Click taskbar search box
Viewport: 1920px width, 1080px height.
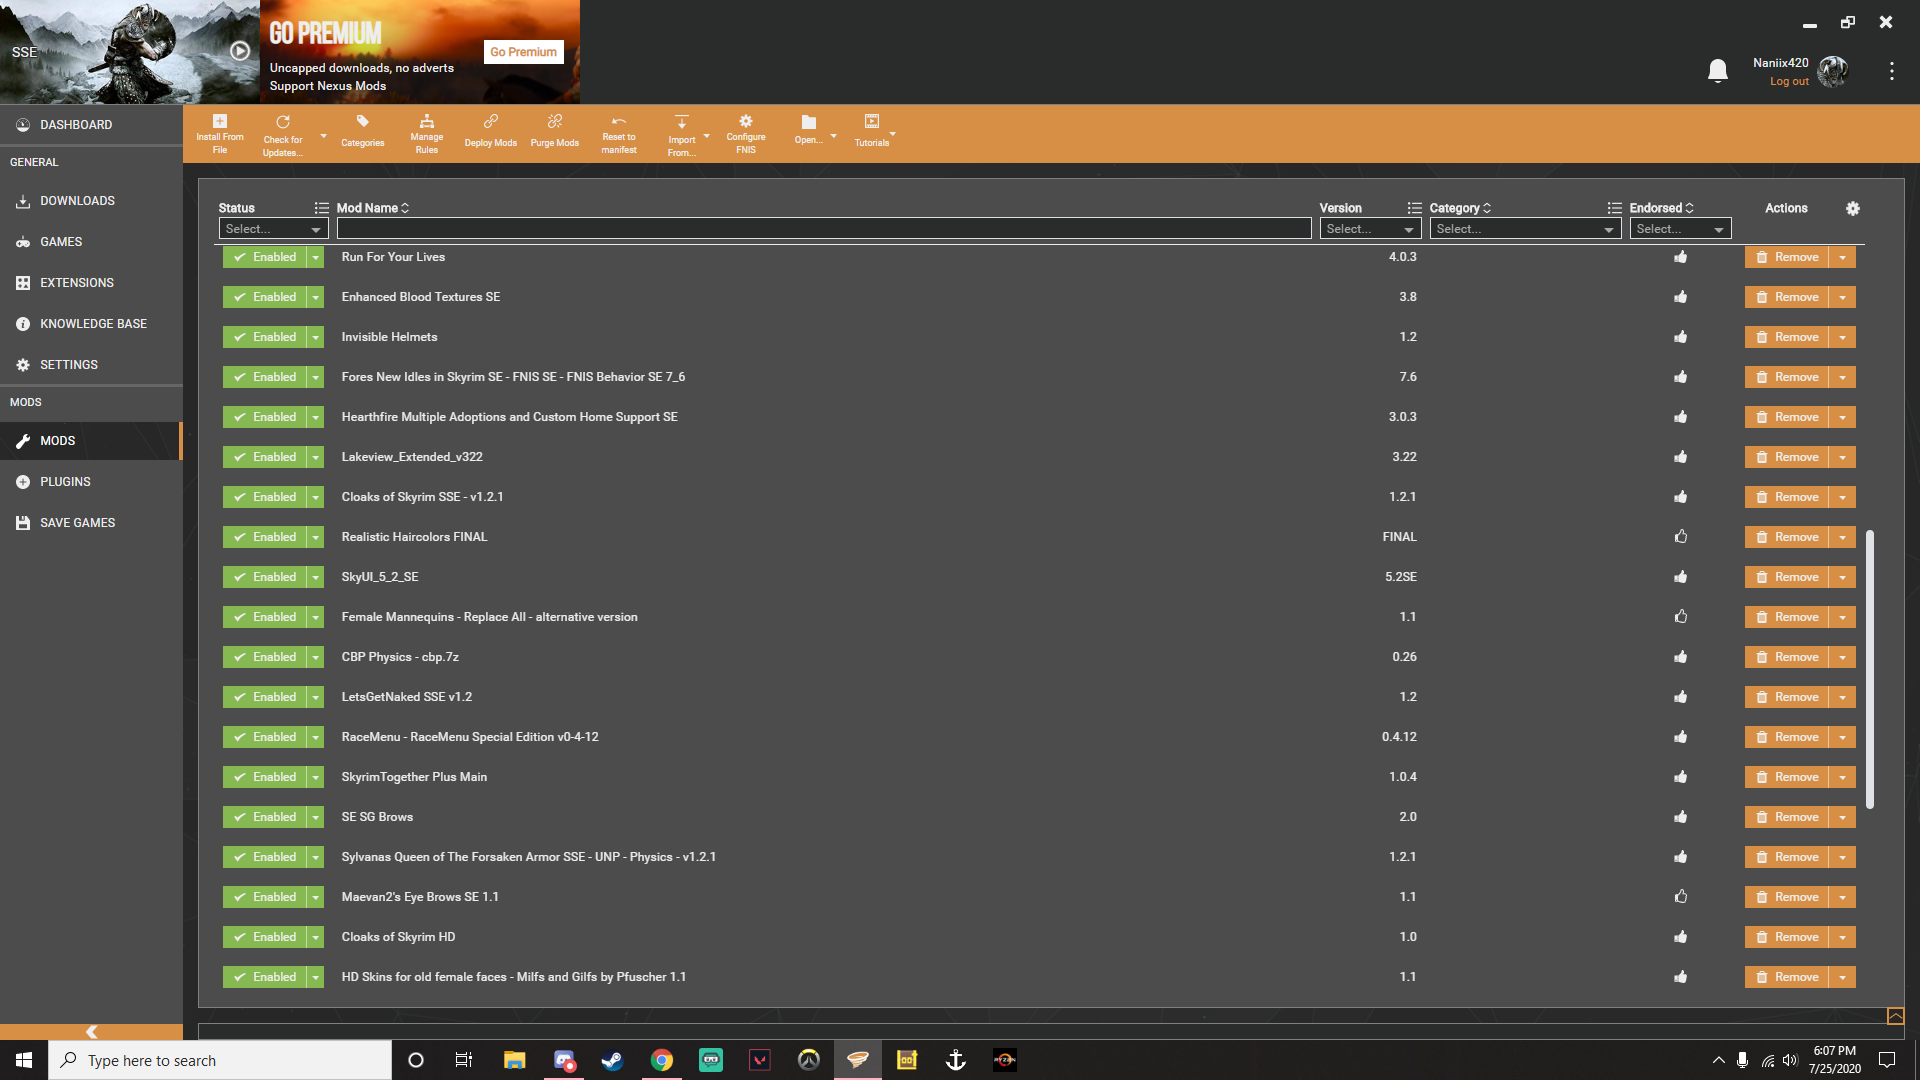point(220,1060)
